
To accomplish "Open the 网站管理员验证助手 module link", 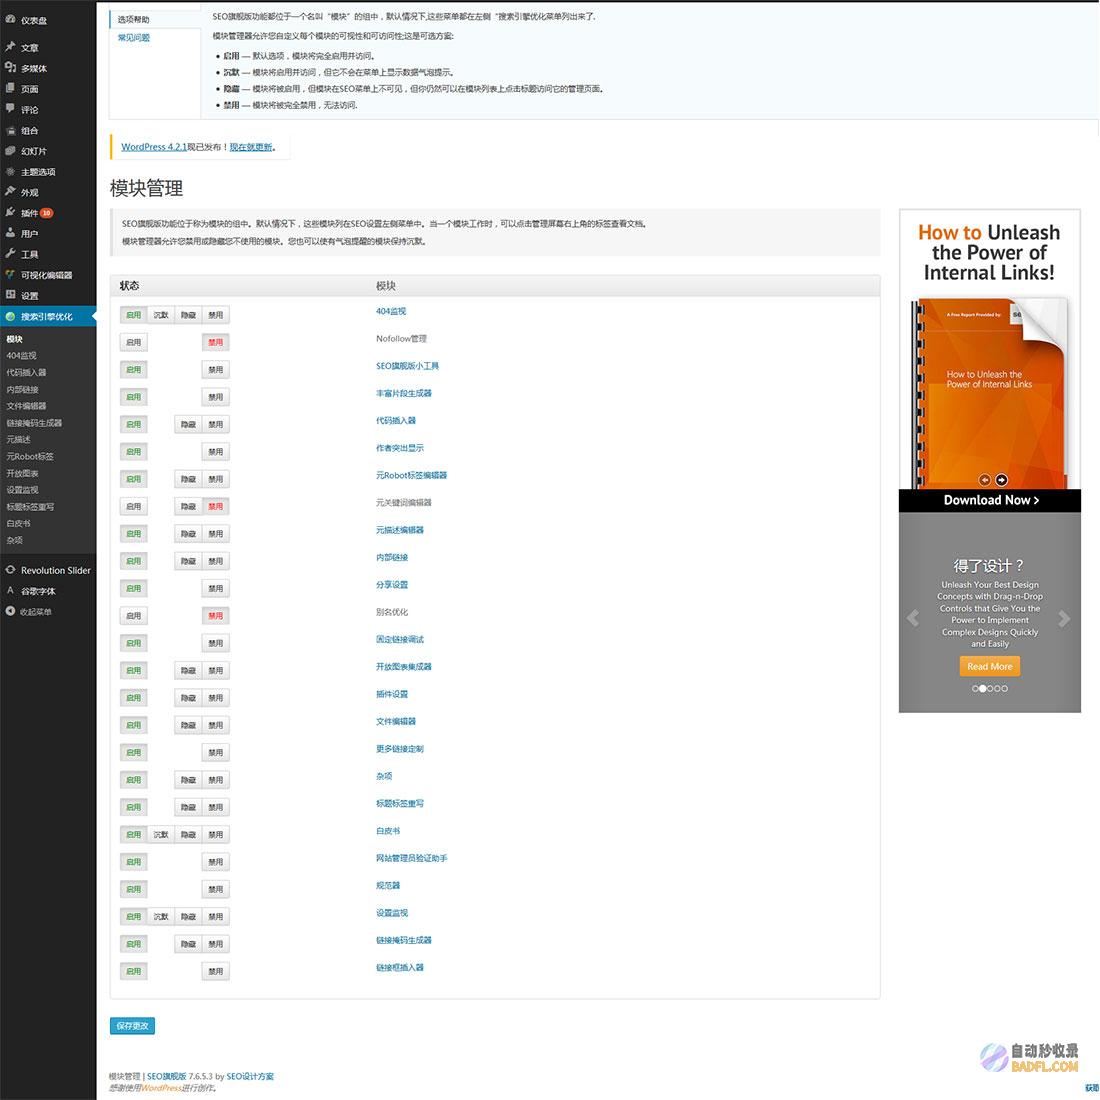I will pos(411,859).
